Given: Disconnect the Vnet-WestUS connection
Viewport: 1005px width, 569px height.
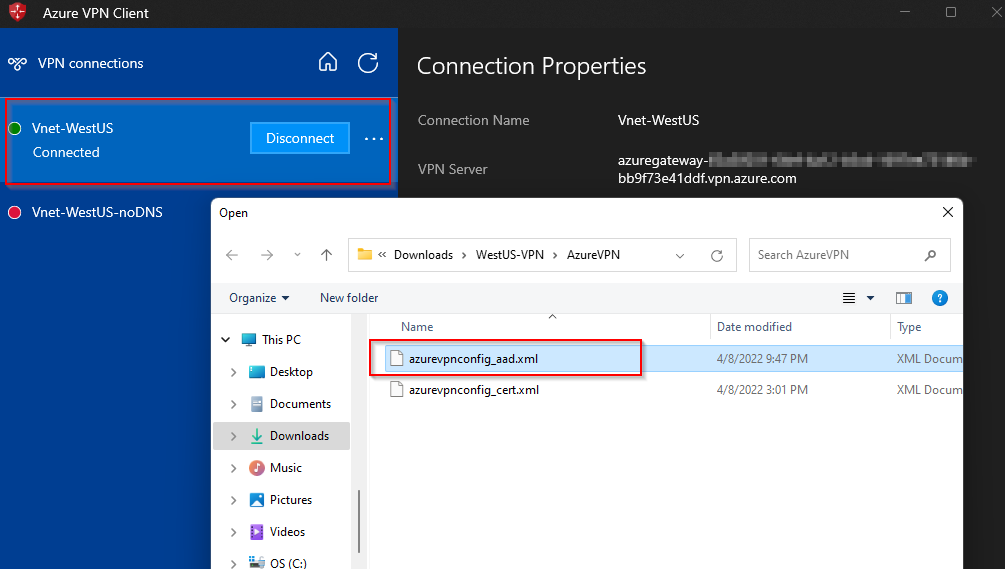Looking at the screenshot, I should 300,138.
